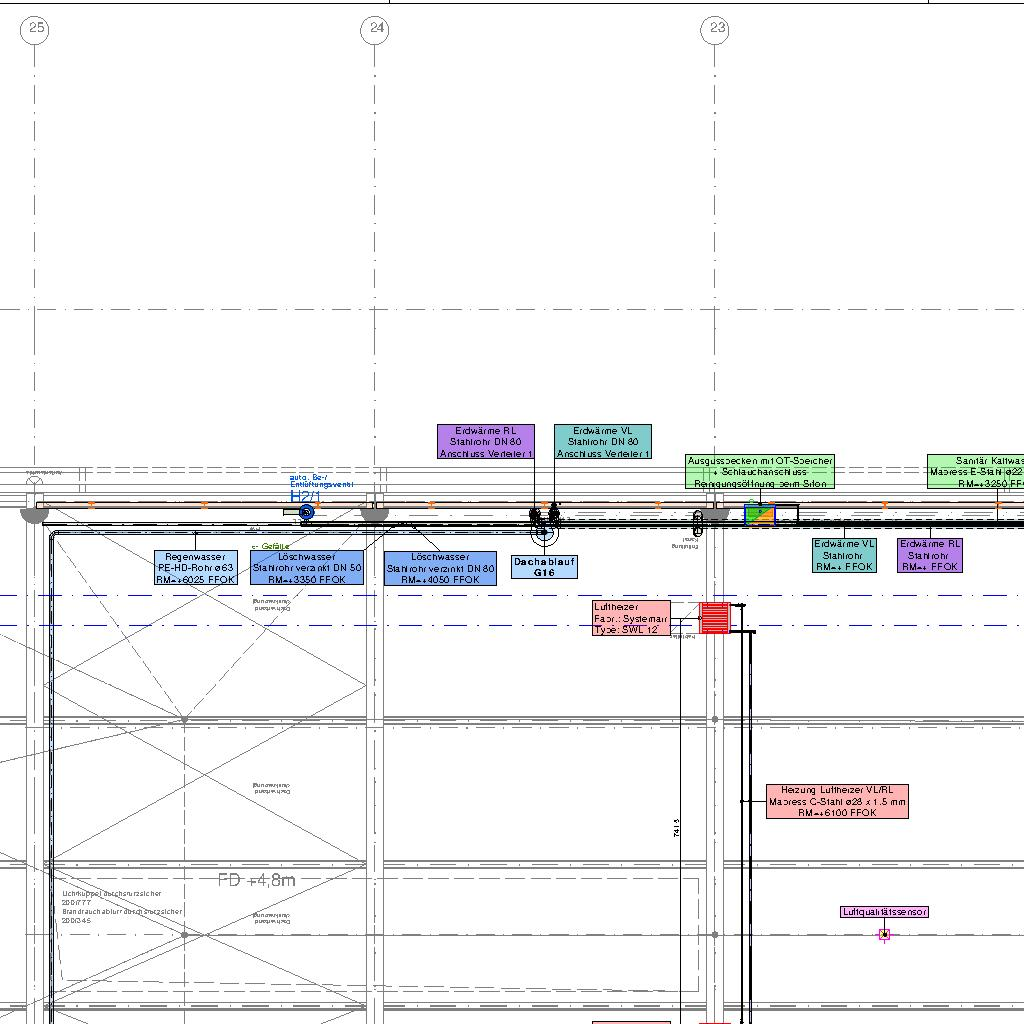The width and height of the screenshot is (1024, 1024).
Task: Click the H2/1 vent valve symbol
Action: coord(306,512)
